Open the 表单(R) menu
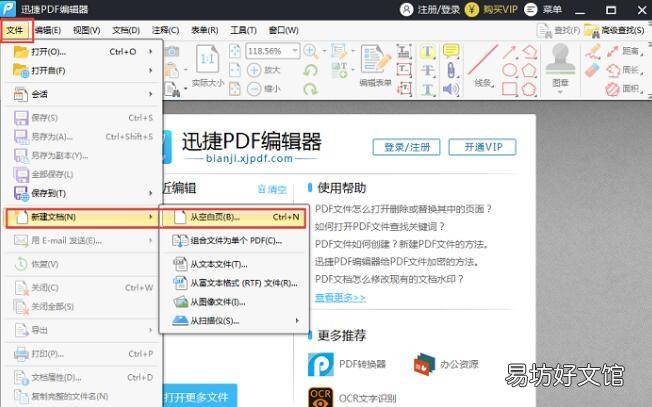 click(205, 30)
